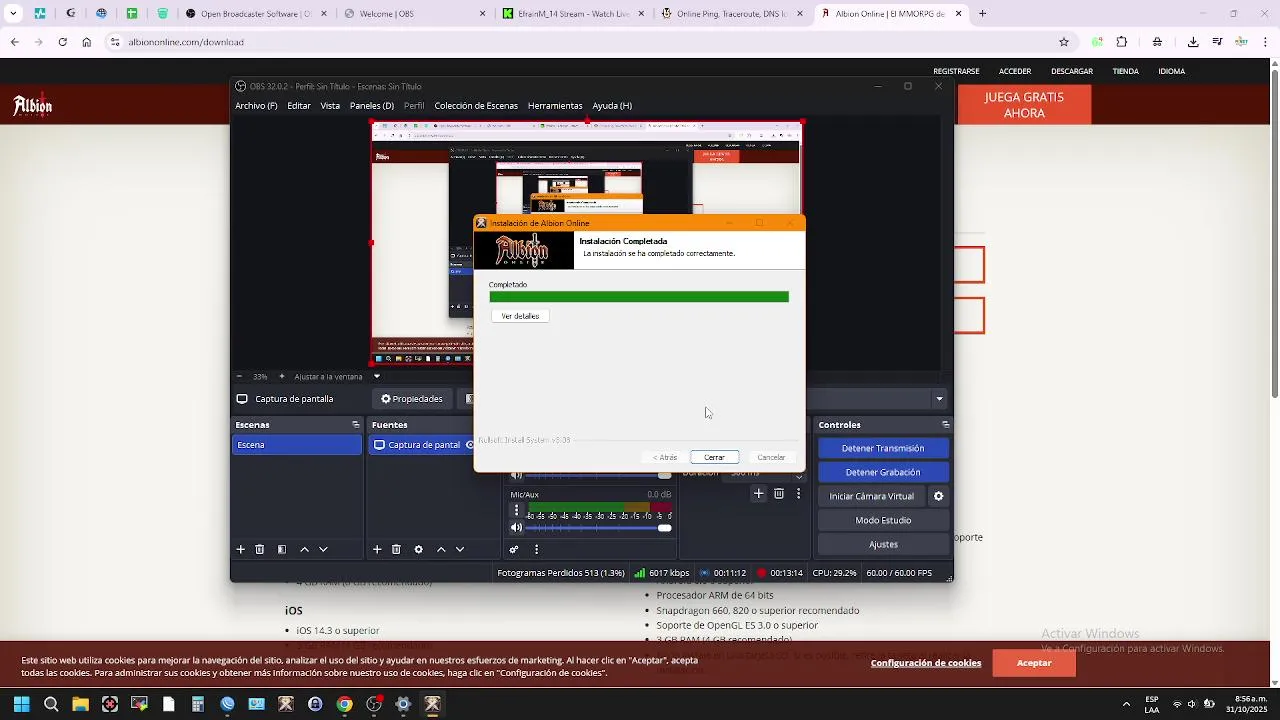The height and width of the screenshot is (720, 1280).
Task: Click Propiedades button in source toolbar
Action: pyautogui.click(x=412, y=399)
